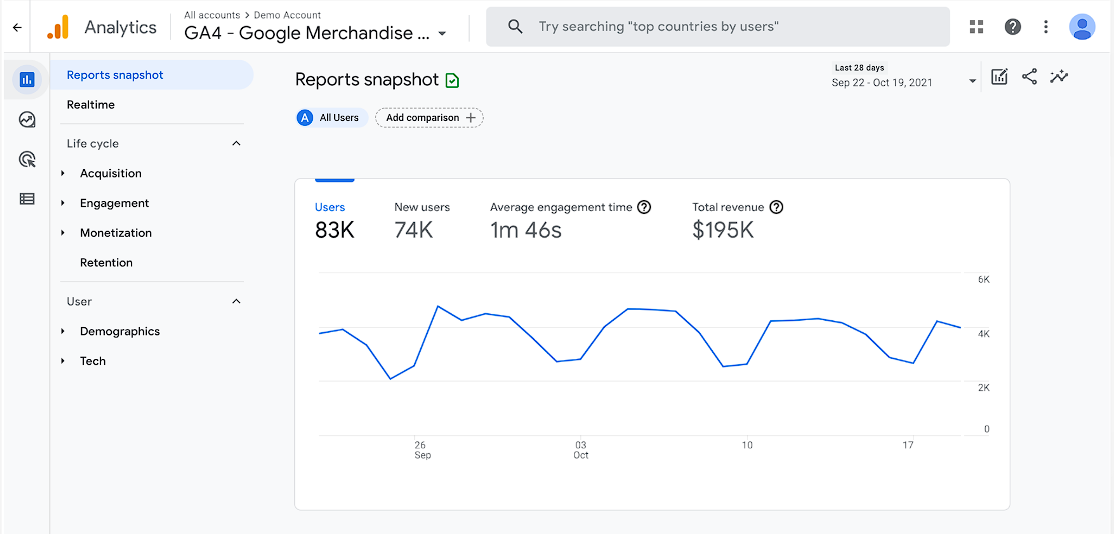
Task: Click the All accounts breadcrumb link
Action: (212, 15)
